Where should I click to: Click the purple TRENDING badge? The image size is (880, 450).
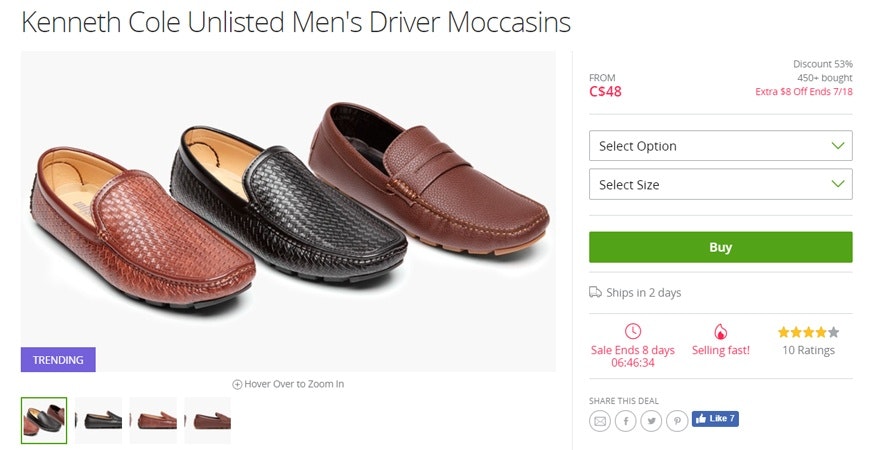[x=58, y=359]
